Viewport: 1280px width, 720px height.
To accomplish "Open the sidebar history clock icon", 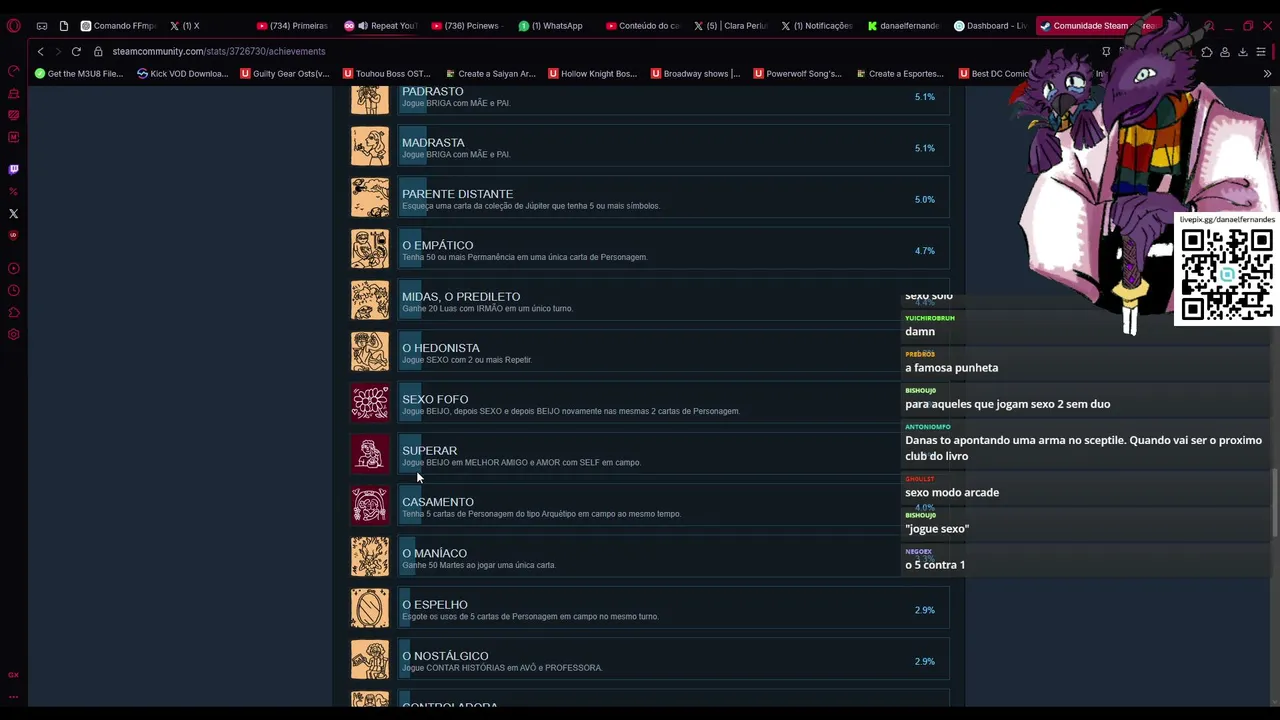I will pyautogui.click(x=13, y=290).
